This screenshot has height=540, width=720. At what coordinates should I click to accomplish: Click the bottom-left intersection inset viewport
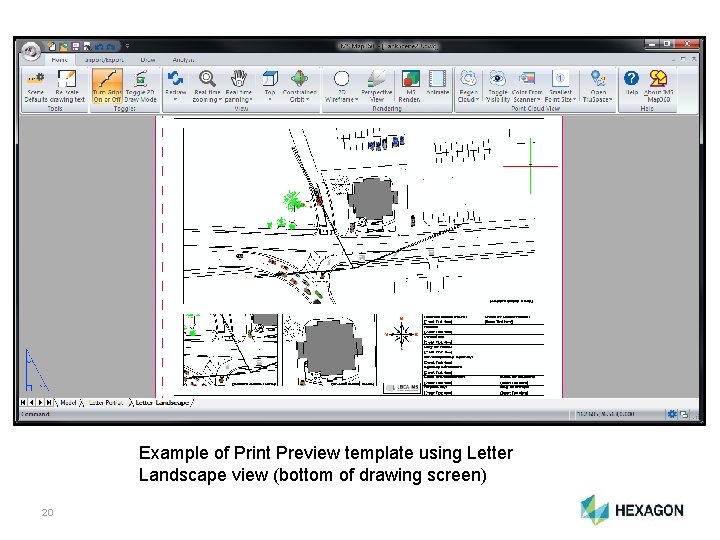(231, 350)
